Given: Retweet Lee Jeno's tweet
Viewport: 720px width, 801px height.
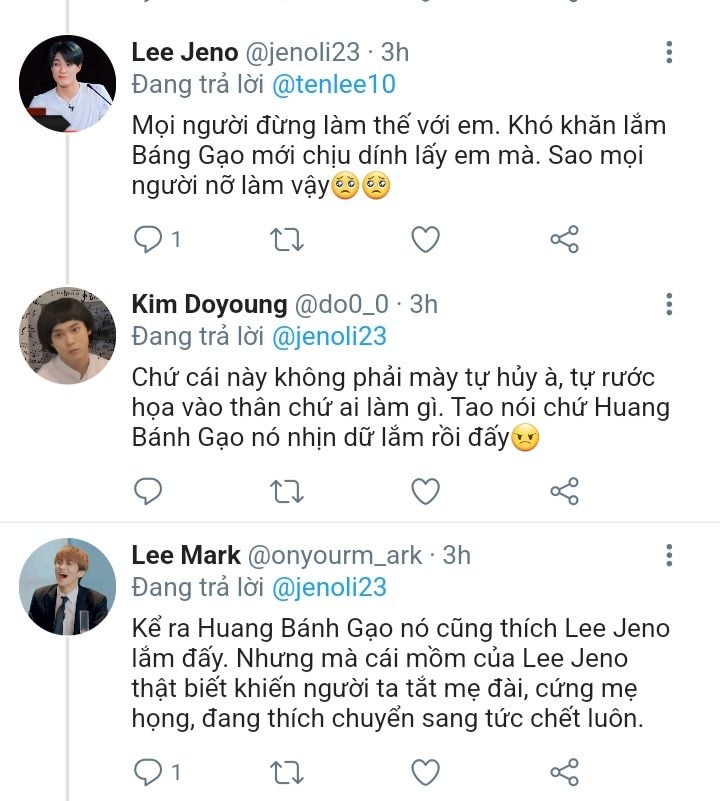Looking at the screenshot, I should point(288,239).
